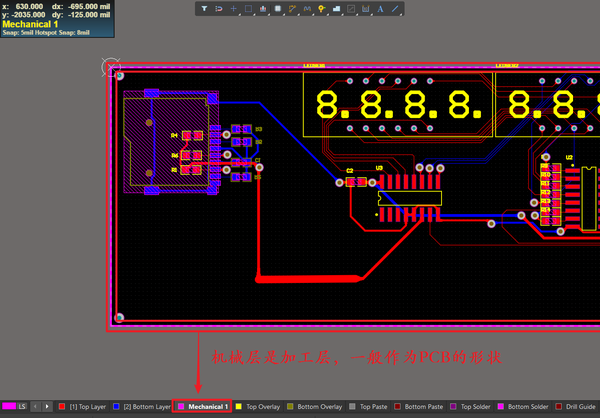This screenshot has height=418, width=600.
Task: Select the Move objects cross tool
Action: (233, 9)
